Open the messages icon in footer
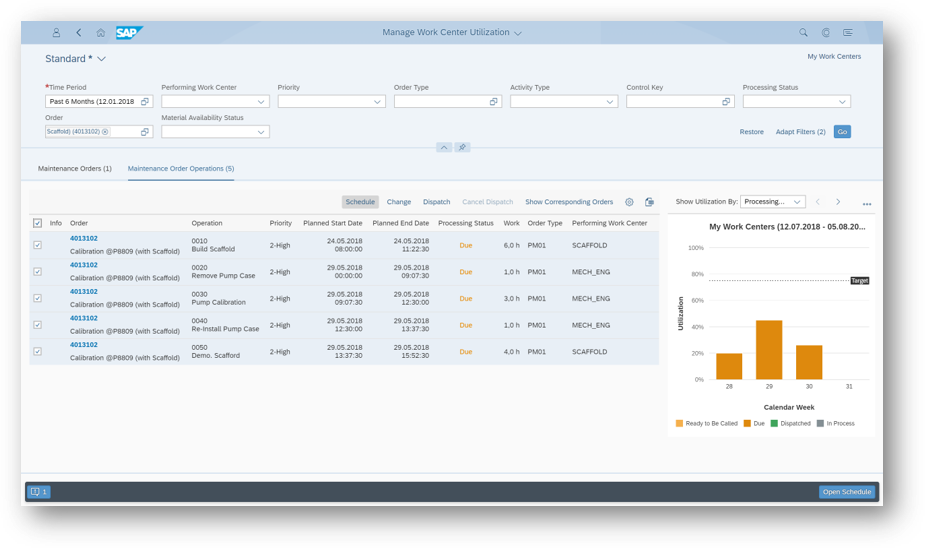The width and height of the screenshot is (925, 548). click(x=38, y=491)
